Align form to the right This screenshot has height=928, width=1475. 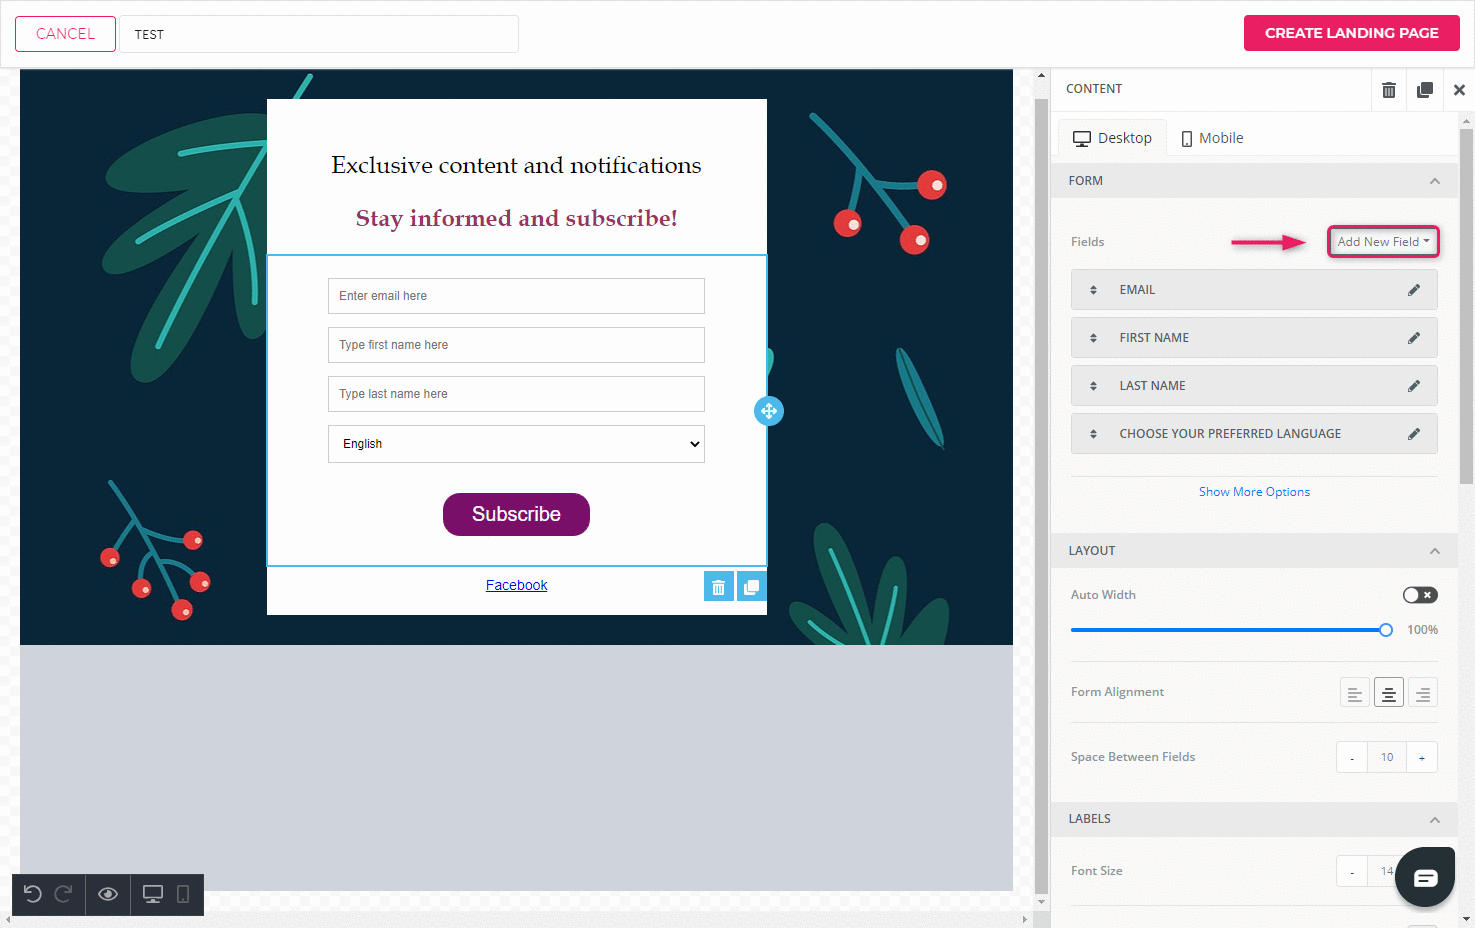click(1423, 692)
